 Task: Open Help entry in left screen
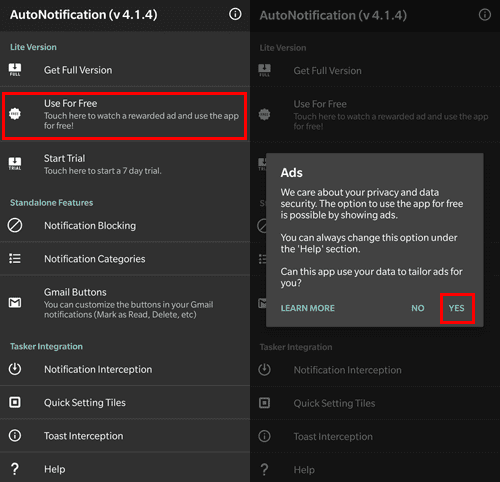pos(125,468)
